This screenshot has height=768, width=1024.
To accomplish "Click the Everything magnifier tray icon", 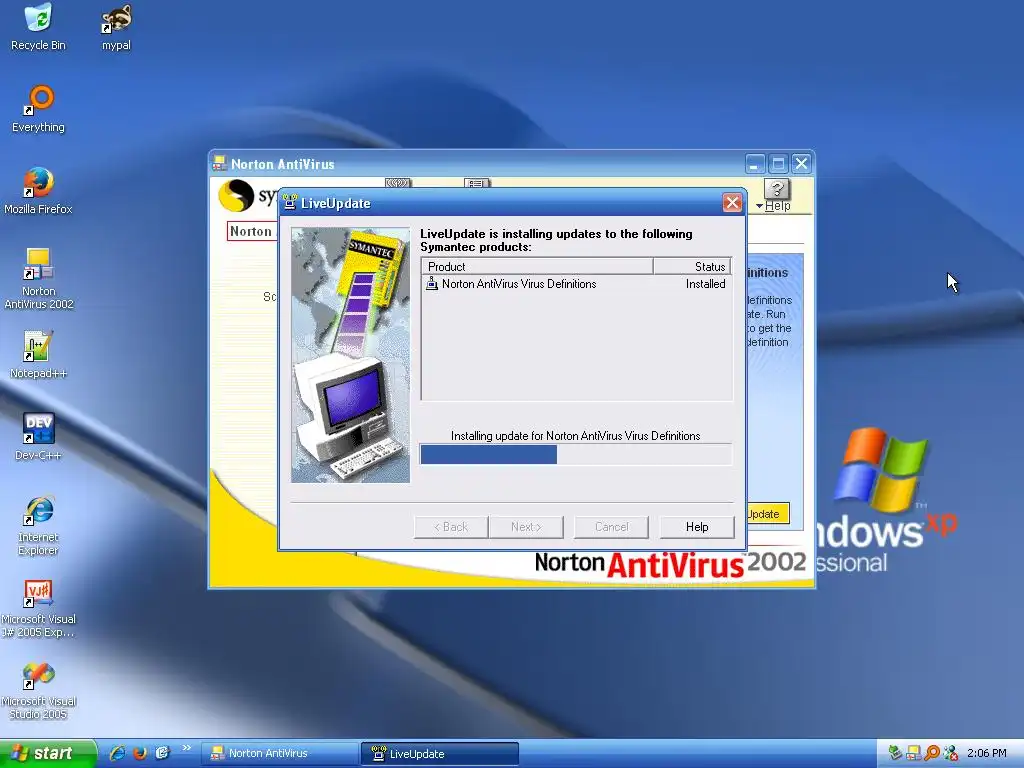I will point(932,753).
